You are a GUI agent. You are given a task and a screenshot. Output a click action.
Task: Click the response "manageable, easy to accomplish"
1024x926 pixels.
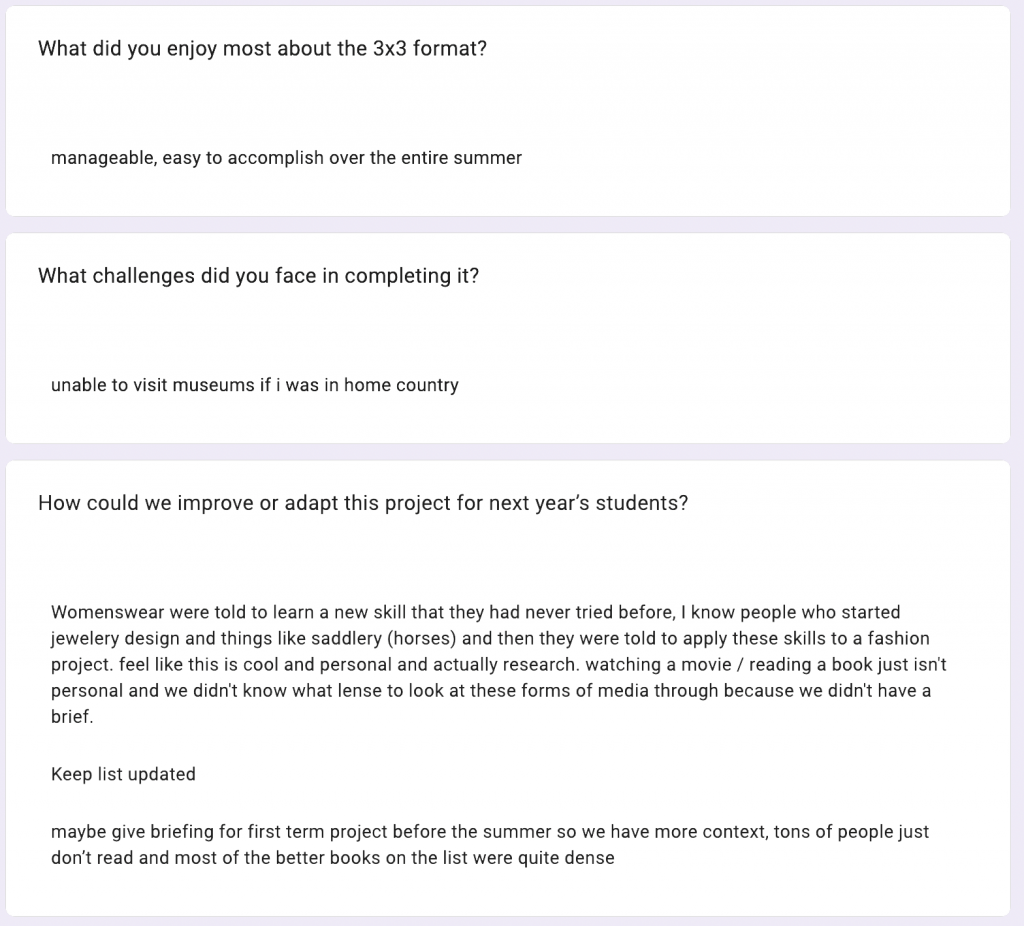click(286, 158)
